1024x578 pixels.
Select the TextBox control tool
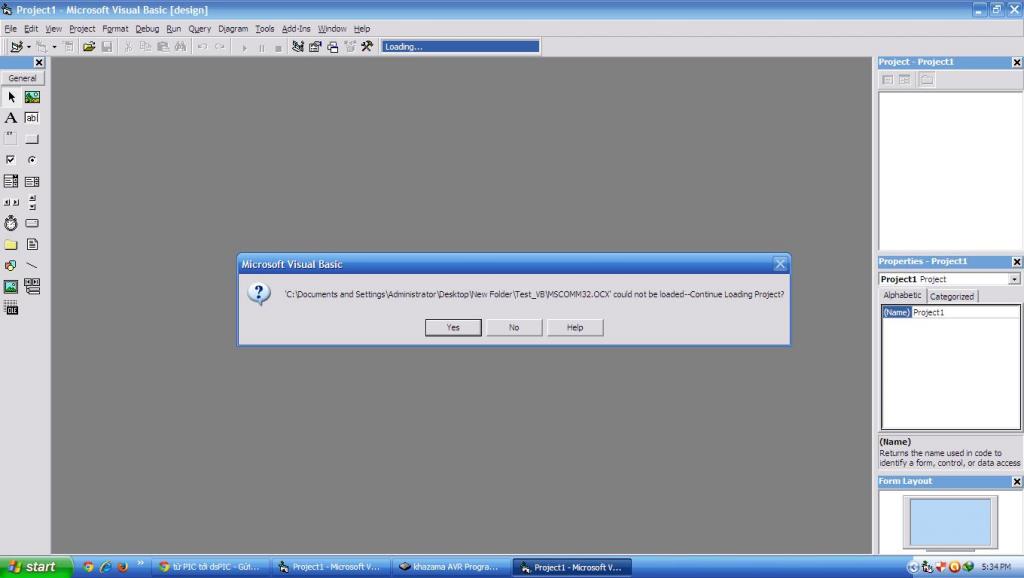(32, 118)
